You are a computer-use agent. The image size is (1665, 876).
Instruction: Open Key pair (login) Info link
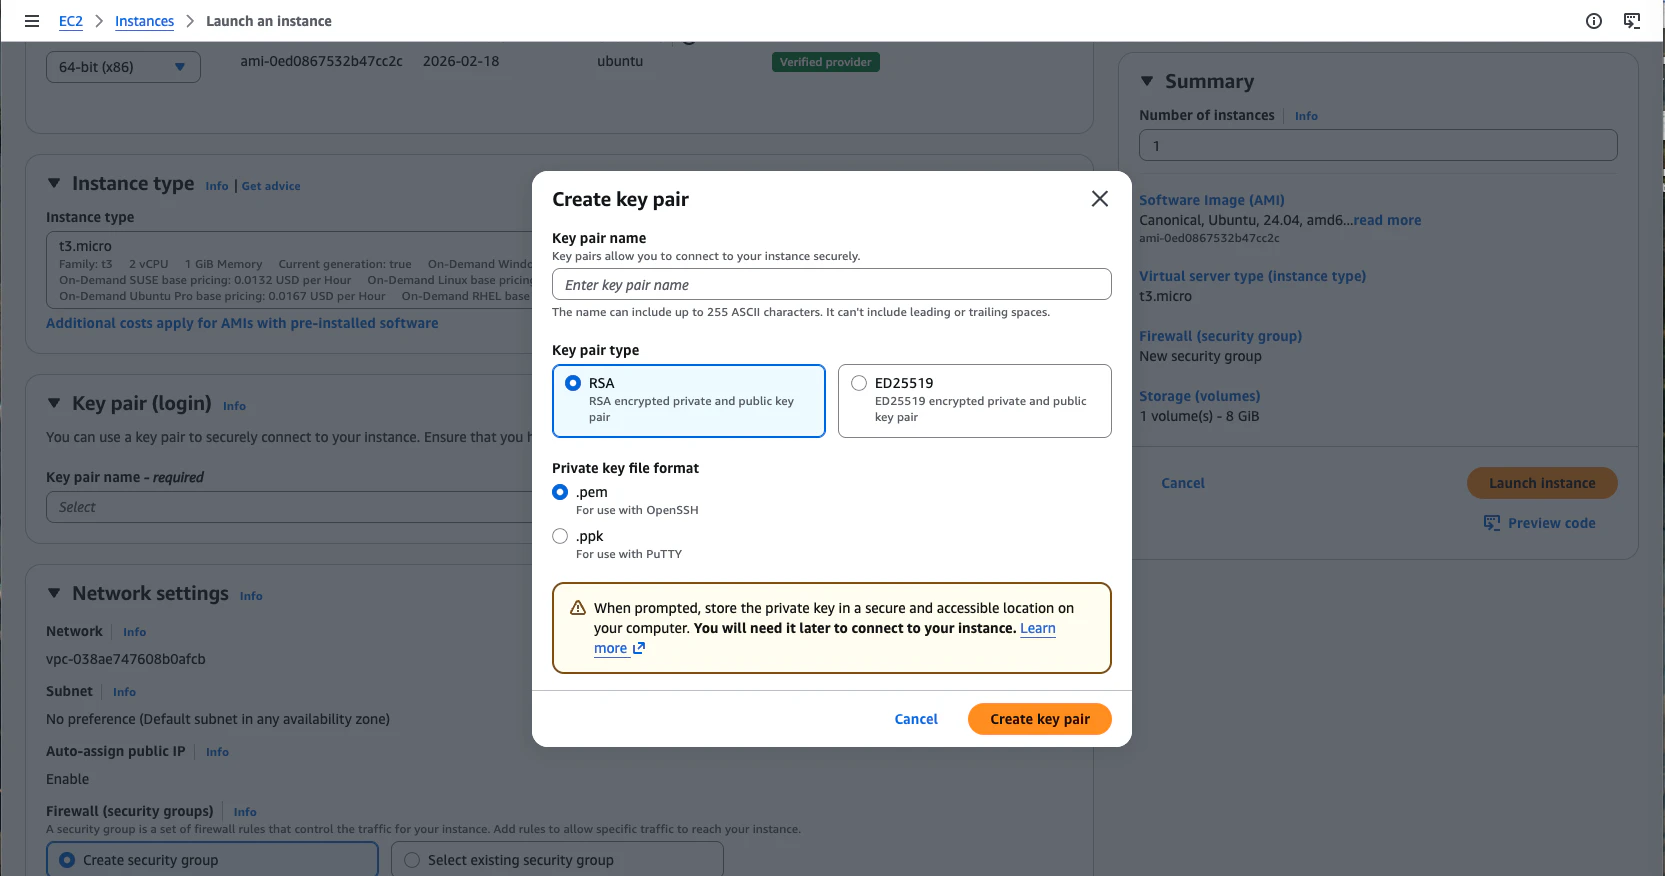[234, 406]
